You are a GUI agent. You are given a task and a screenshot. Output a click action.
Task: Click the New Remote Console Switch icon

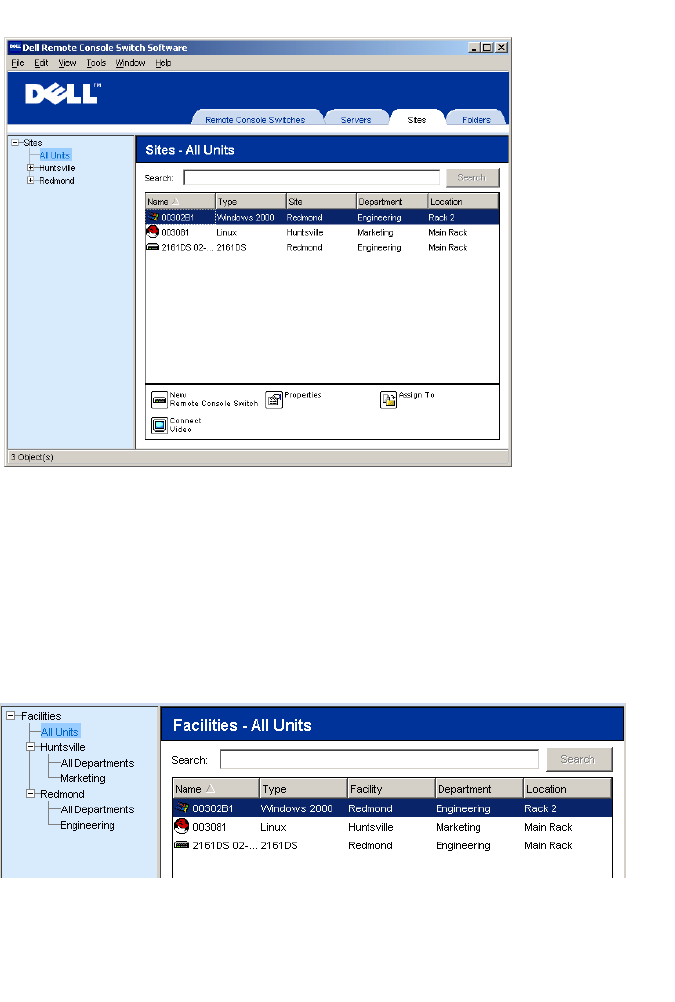pyautogui.click(x=159, y=400)
